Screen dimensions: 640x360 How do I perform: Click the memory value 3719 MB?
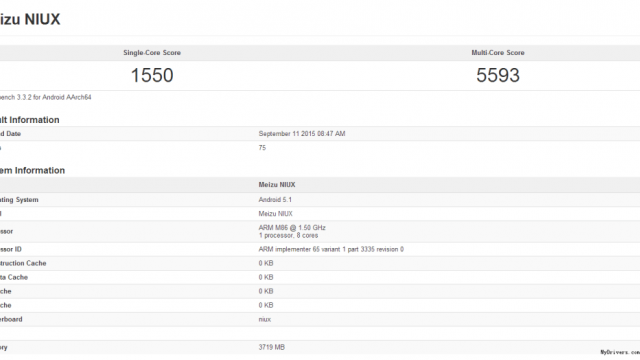(x=271, y=347)
